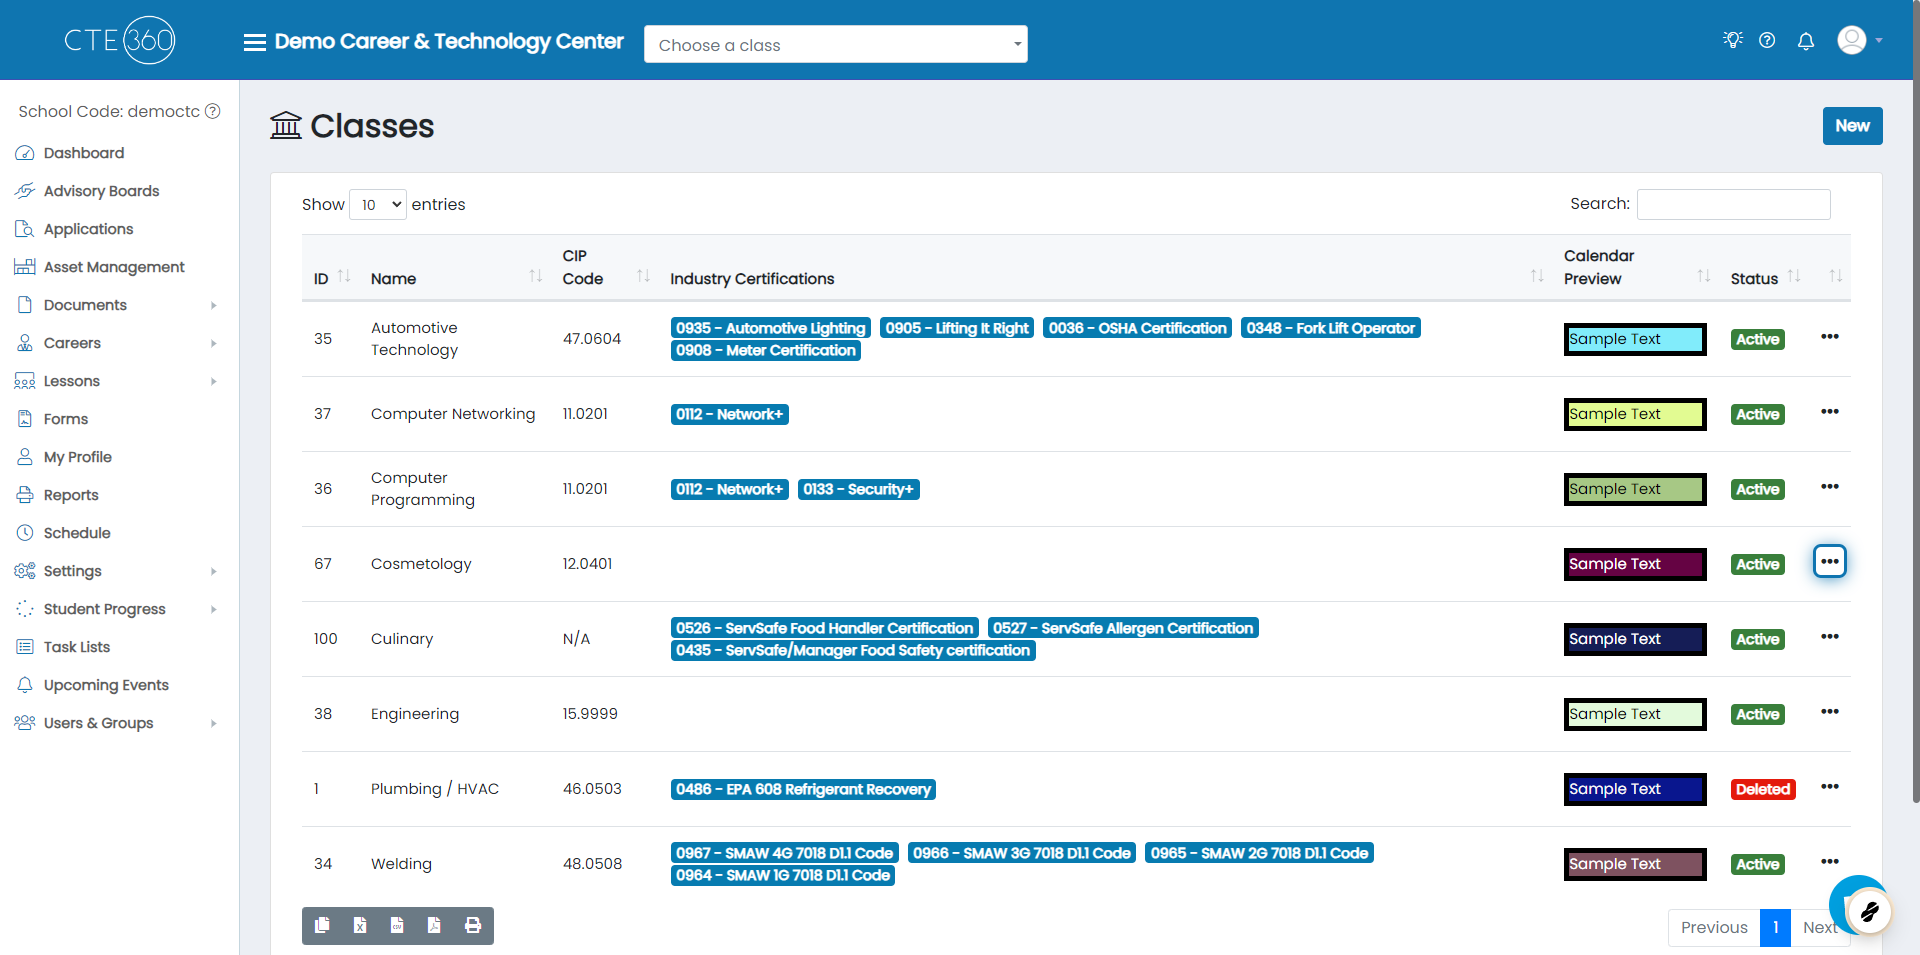Screen dimensions: 1920x955
Task: Click the Cosmetology calendar preview swatch
Action: 1635,564
